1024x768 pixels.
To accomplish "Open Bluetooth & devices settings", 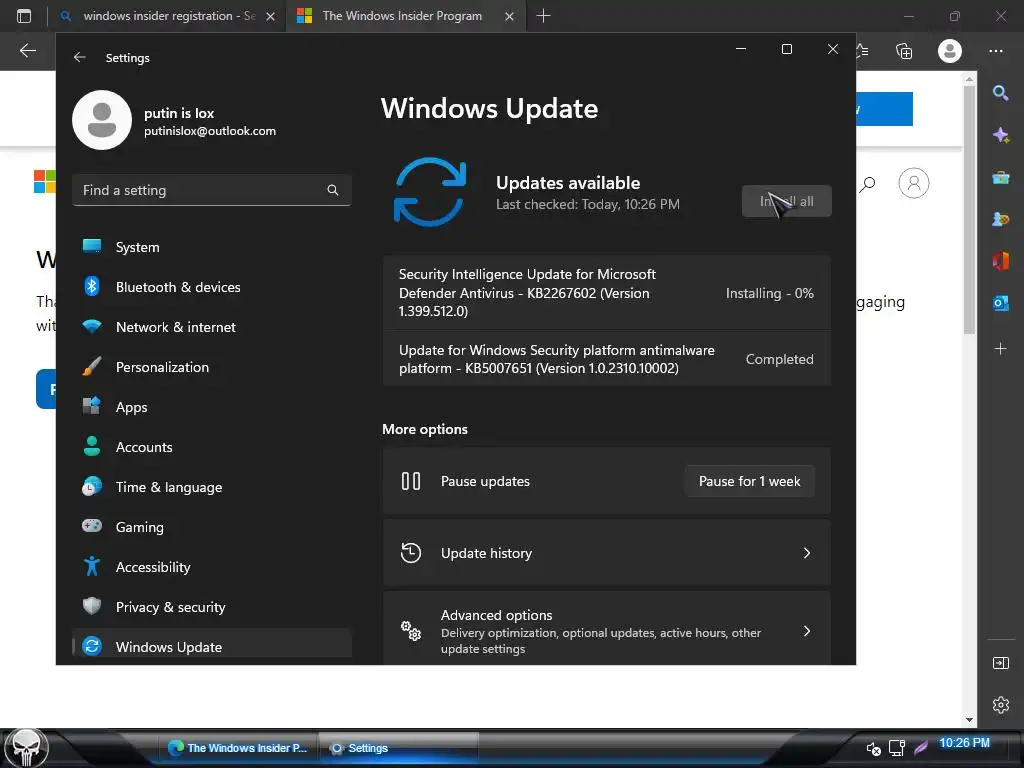I will coord(212,287).
